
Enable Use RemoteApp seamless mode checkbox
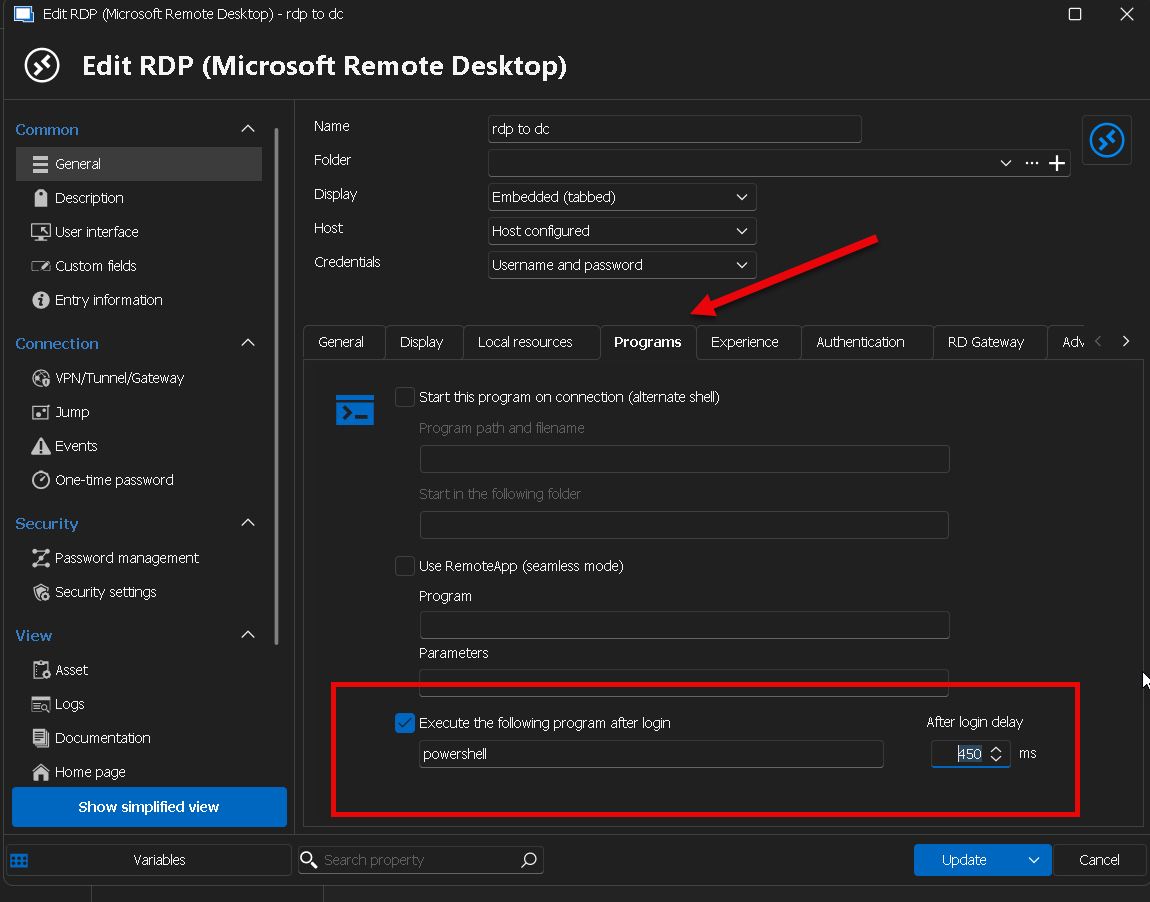click(x=405, y=566)
